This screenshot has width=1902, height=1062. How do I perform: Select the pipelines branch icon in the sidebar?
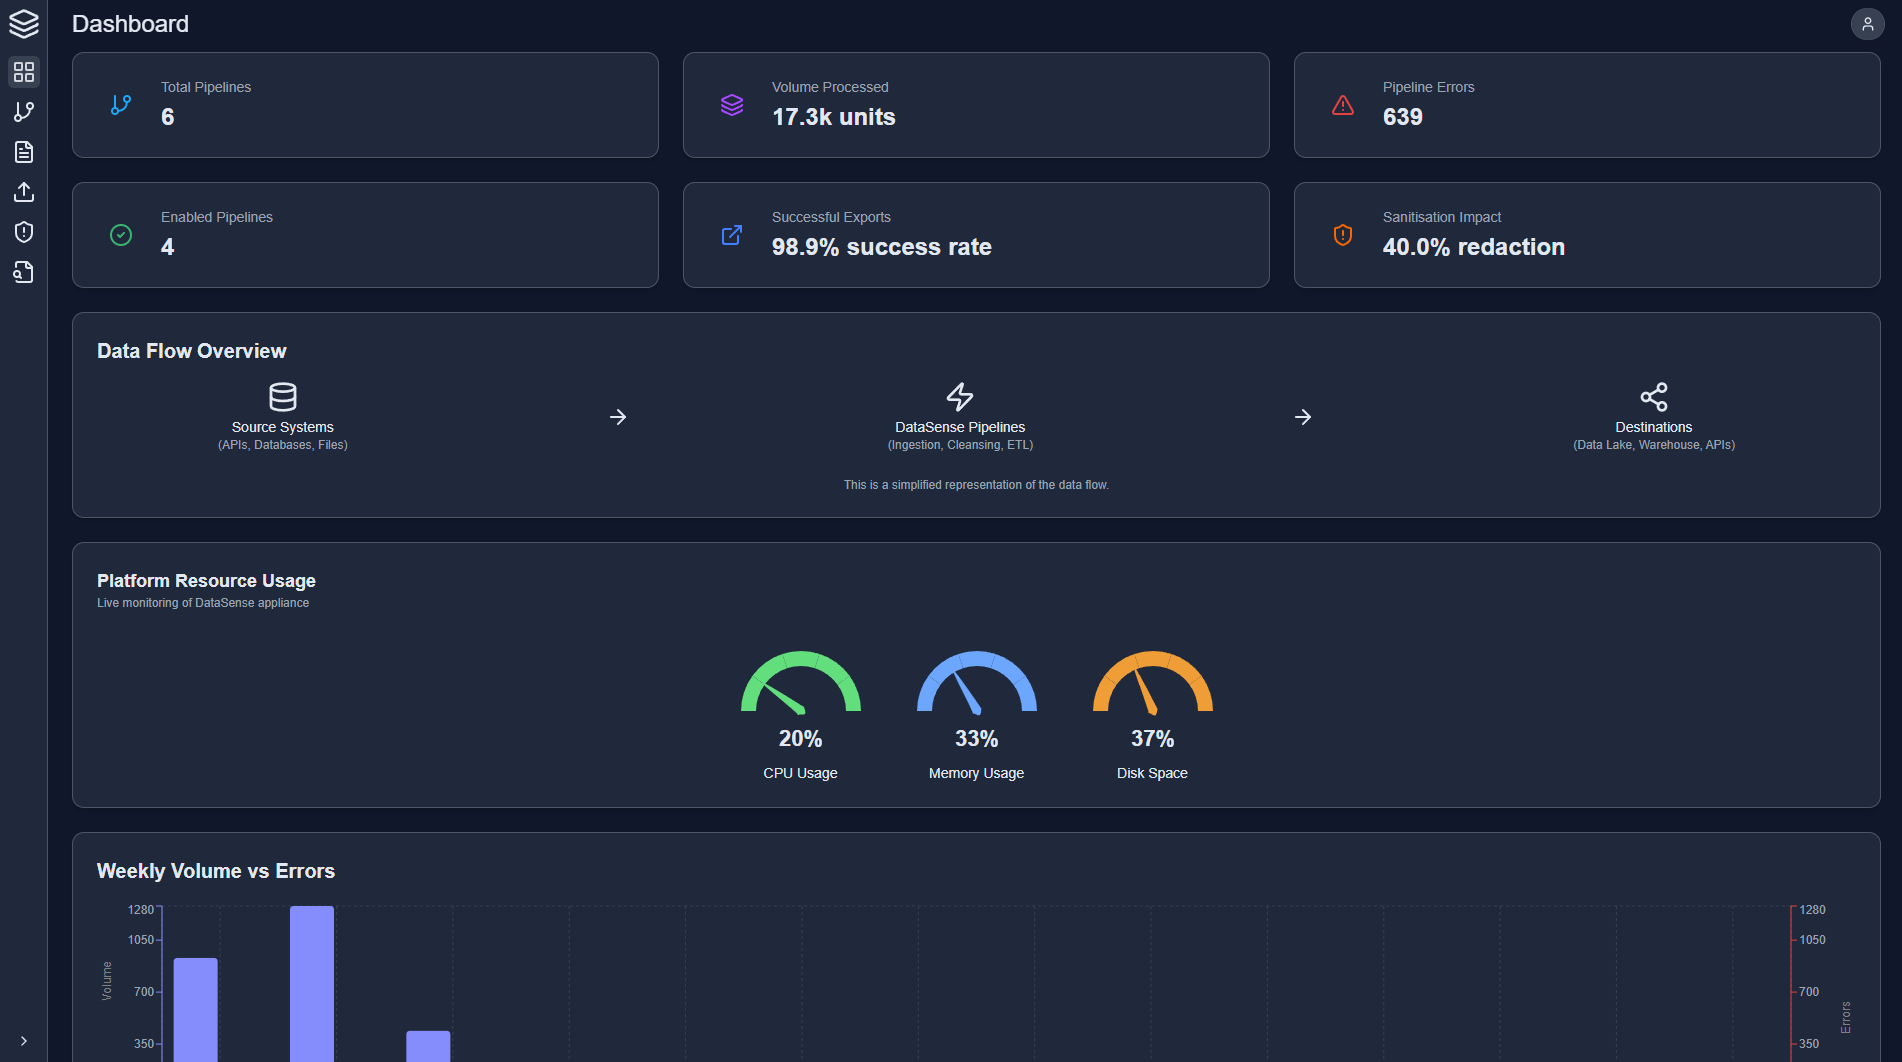[24, 112]
